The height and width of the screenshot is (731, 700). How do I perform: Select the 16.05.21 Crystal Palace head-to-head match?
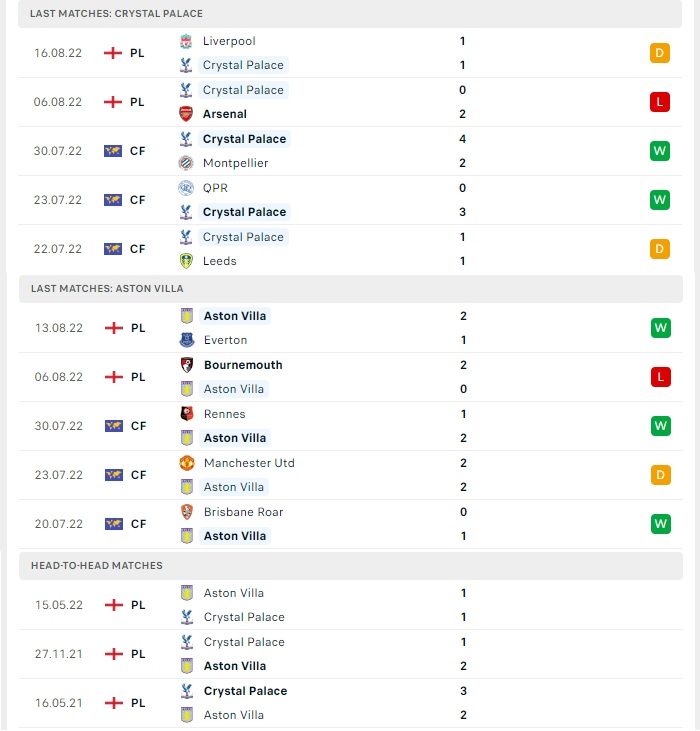click(x=350, y=703)
